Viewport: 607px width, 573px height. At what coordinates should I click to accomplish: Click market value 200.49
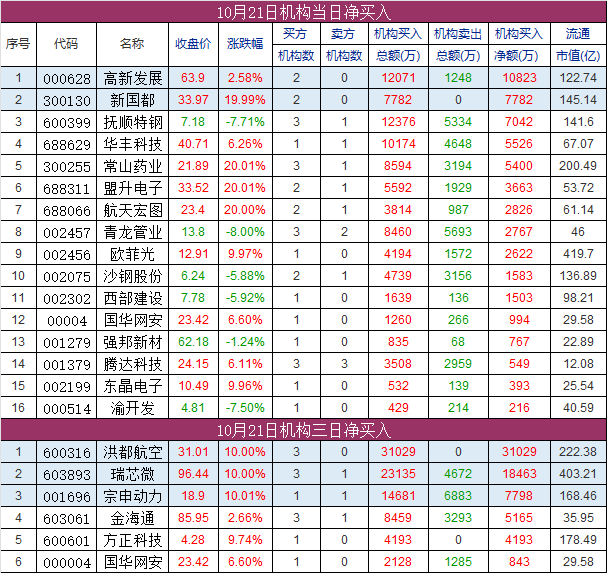tap(578, 166)
